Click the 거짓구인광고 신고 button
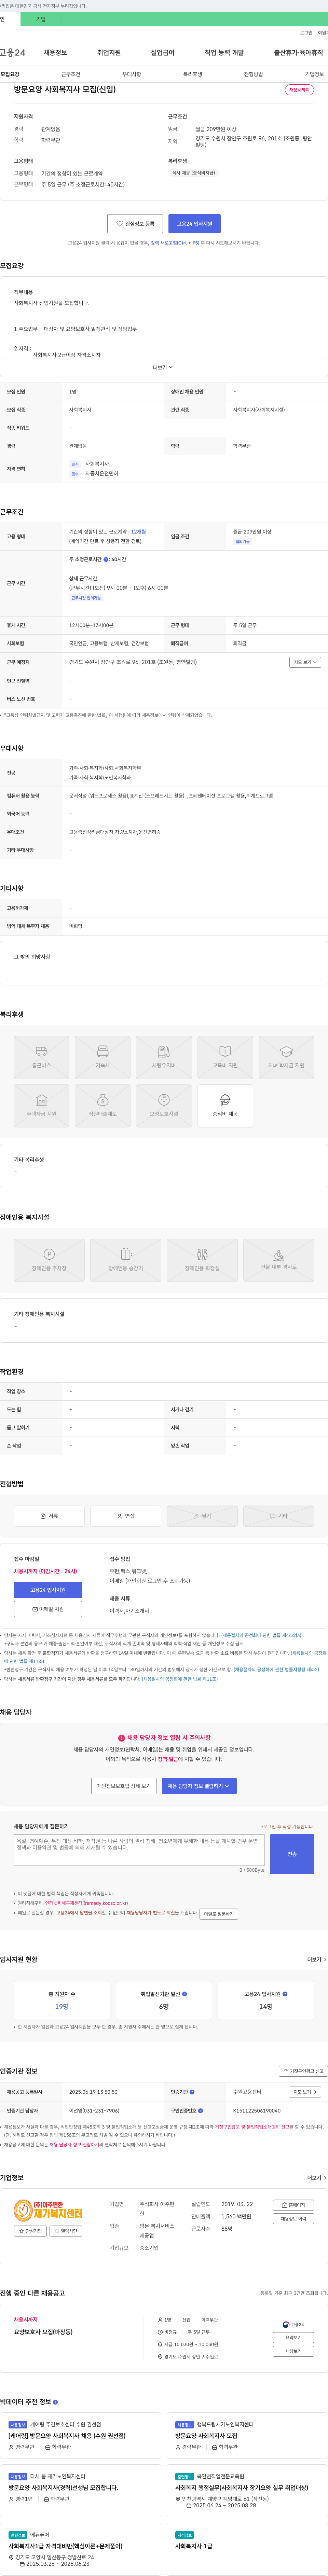The width and height of the screenshot is (328, 2576). click(303, 2071)
